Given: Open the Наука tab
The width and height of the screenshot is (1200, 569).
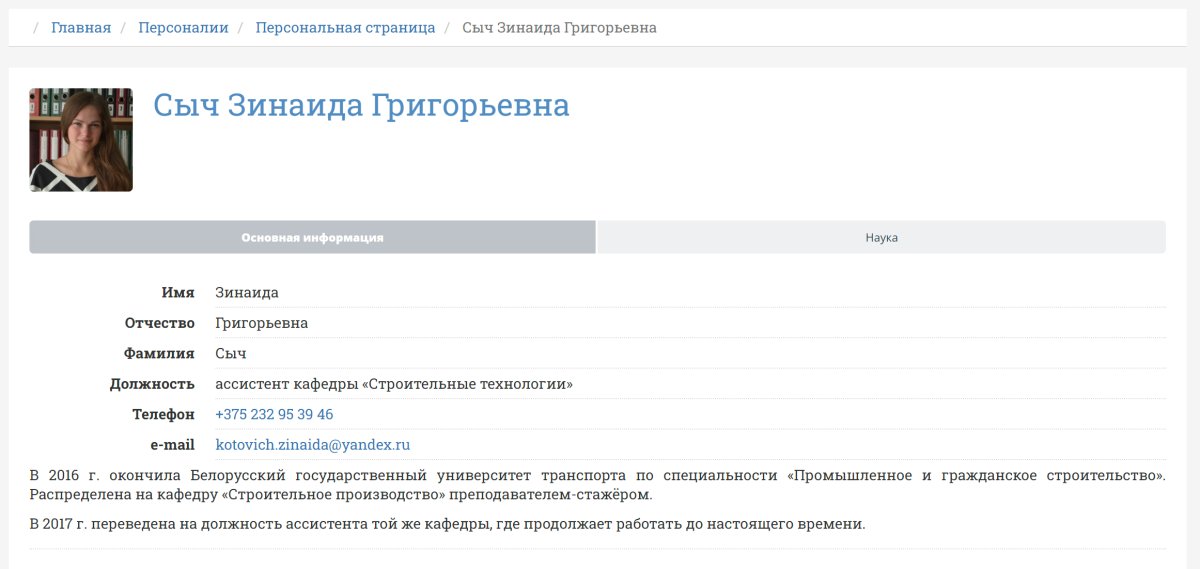Looking at the screenshot, I should tap(881, 238).
